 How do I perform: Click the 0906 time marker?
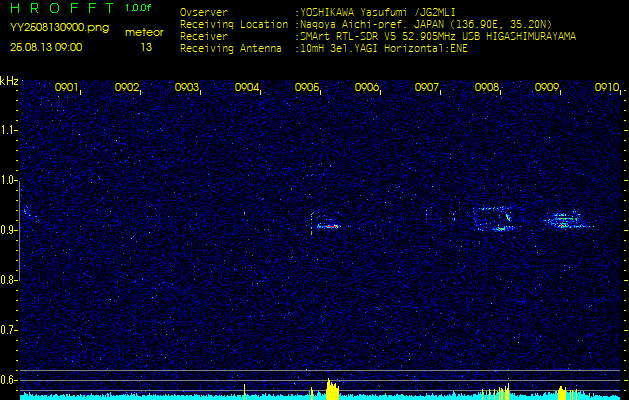[366, 87]
